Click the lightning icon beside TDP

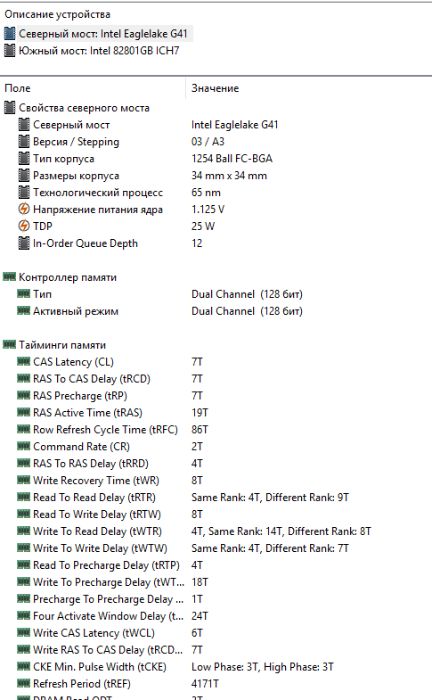pos(24,226)
